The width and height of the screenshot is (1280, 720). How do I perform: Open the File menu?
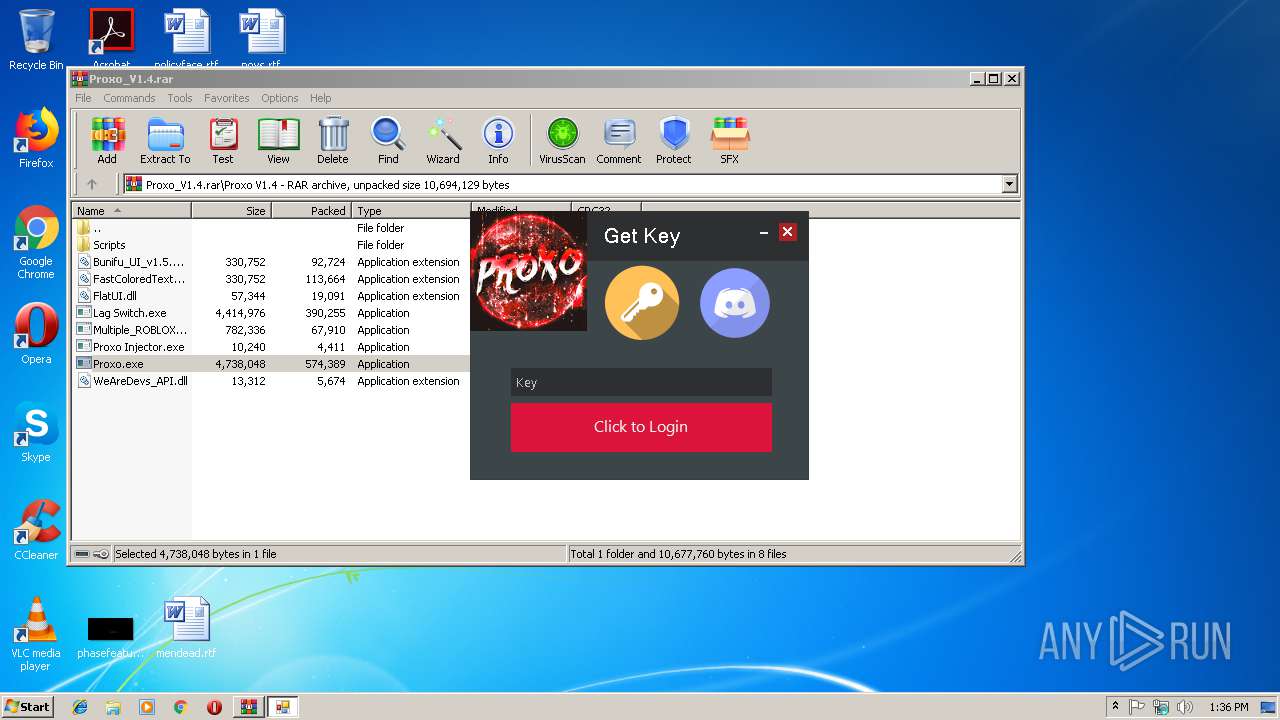pos(83,98)
